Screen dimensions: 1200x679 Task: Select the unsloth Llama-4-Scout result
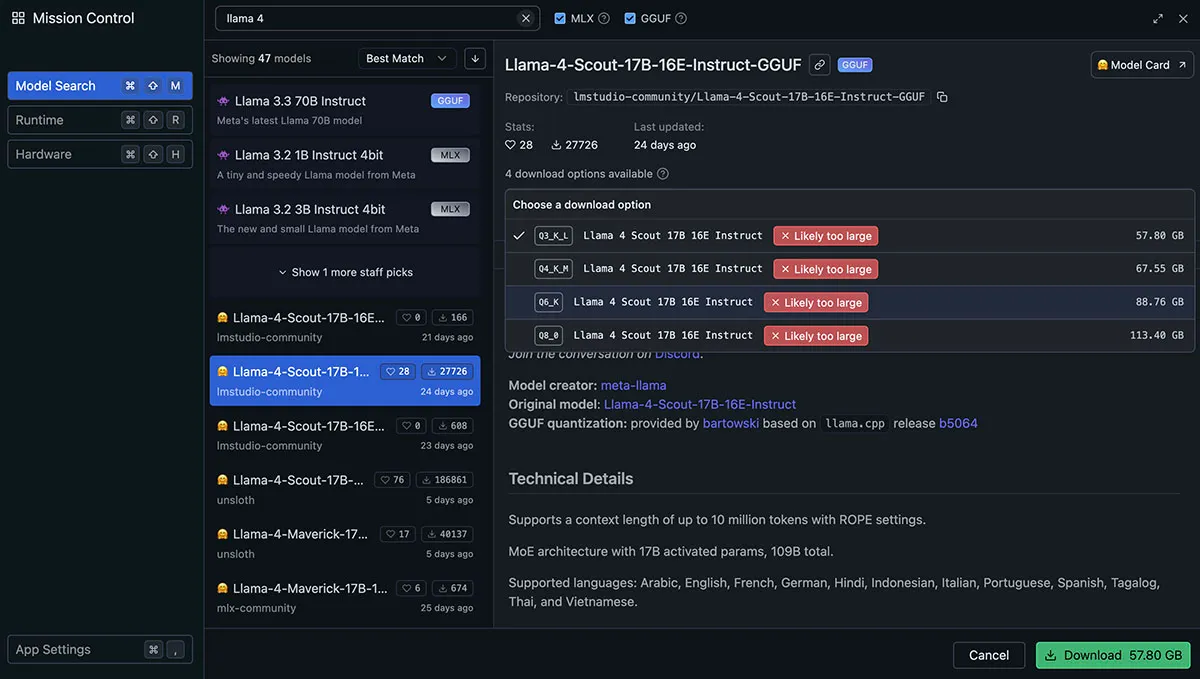pyautogui.click(x=345, y=489)
